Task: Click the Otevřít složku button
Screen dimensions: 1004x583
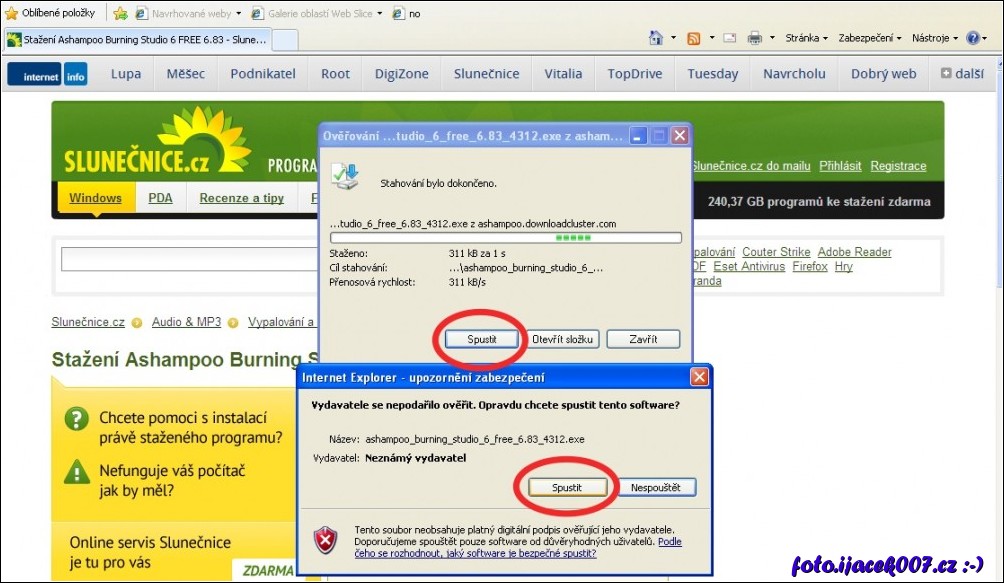Action: [562, 339]
